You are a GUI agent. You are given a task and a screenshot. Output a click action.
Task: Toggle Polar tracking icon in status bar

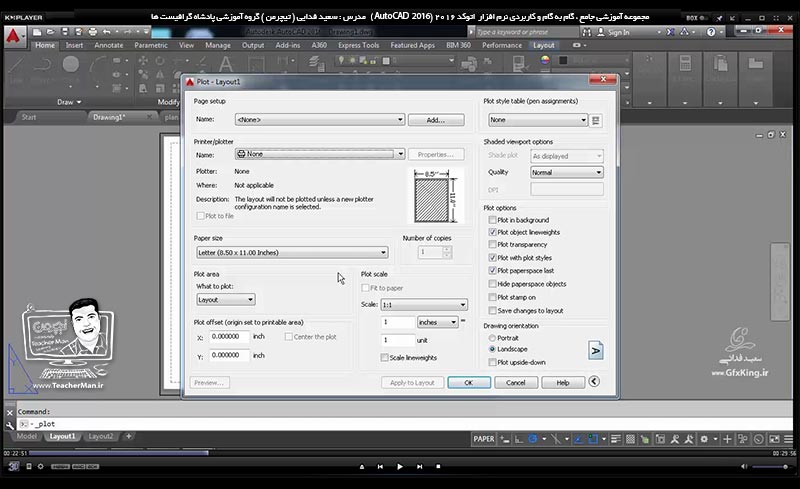[x=533, y=439]
